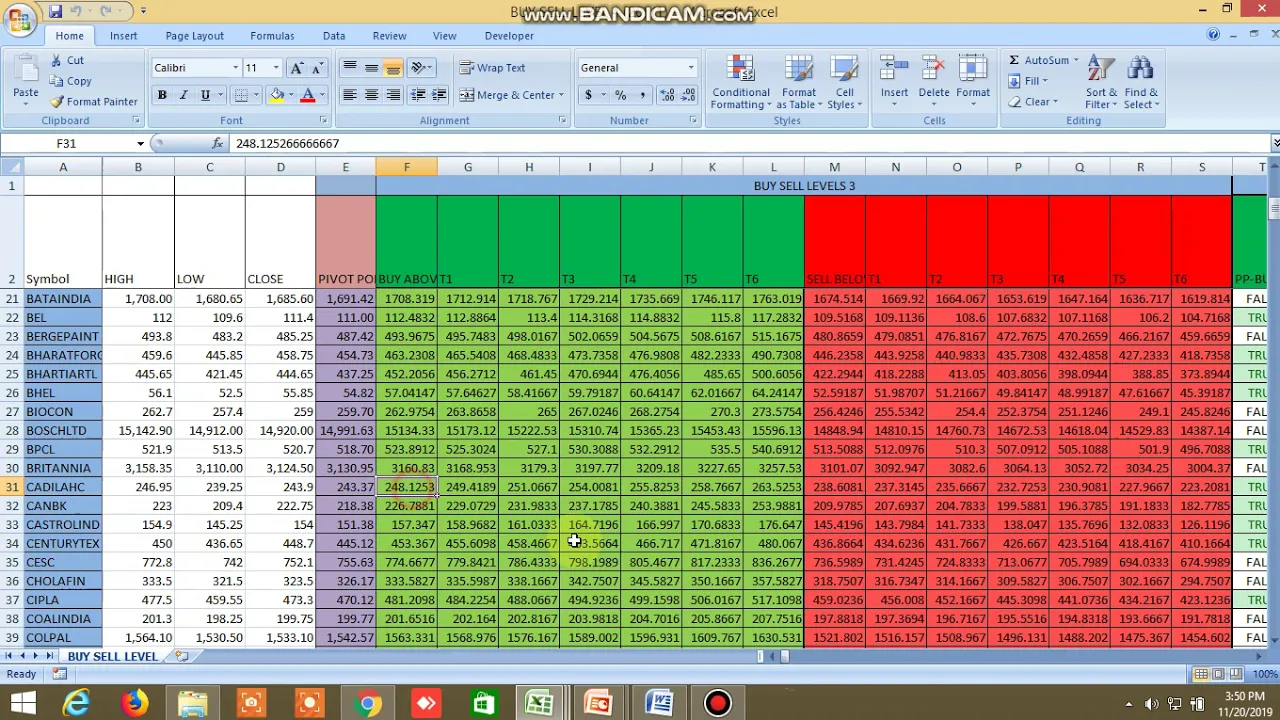Open Firefox from the taskbar

[135, 704]
